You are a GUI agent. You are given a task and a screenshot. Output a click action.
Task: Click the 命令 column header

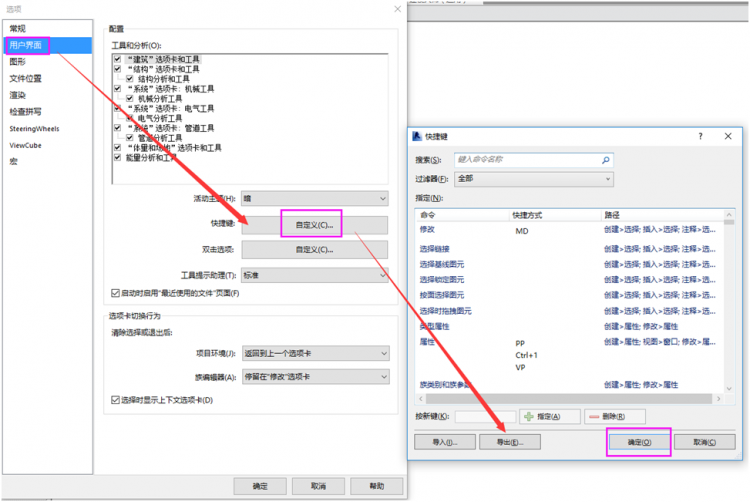462,215
